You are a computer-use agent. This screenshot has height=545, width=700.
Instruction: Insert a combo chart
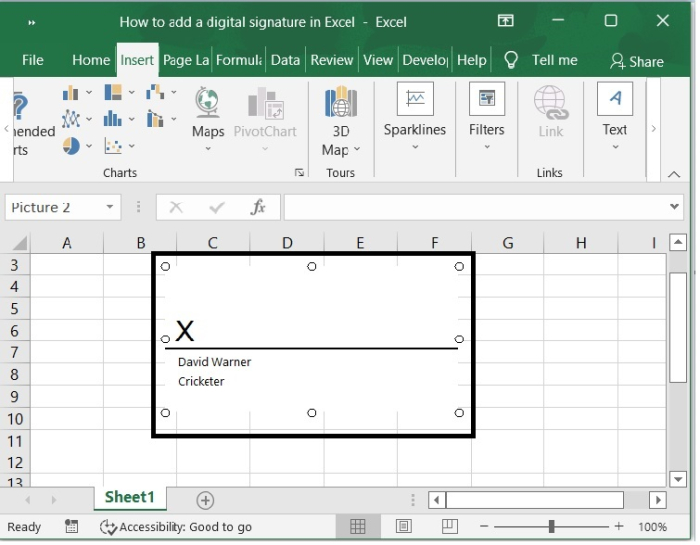(x=155, y=119)
